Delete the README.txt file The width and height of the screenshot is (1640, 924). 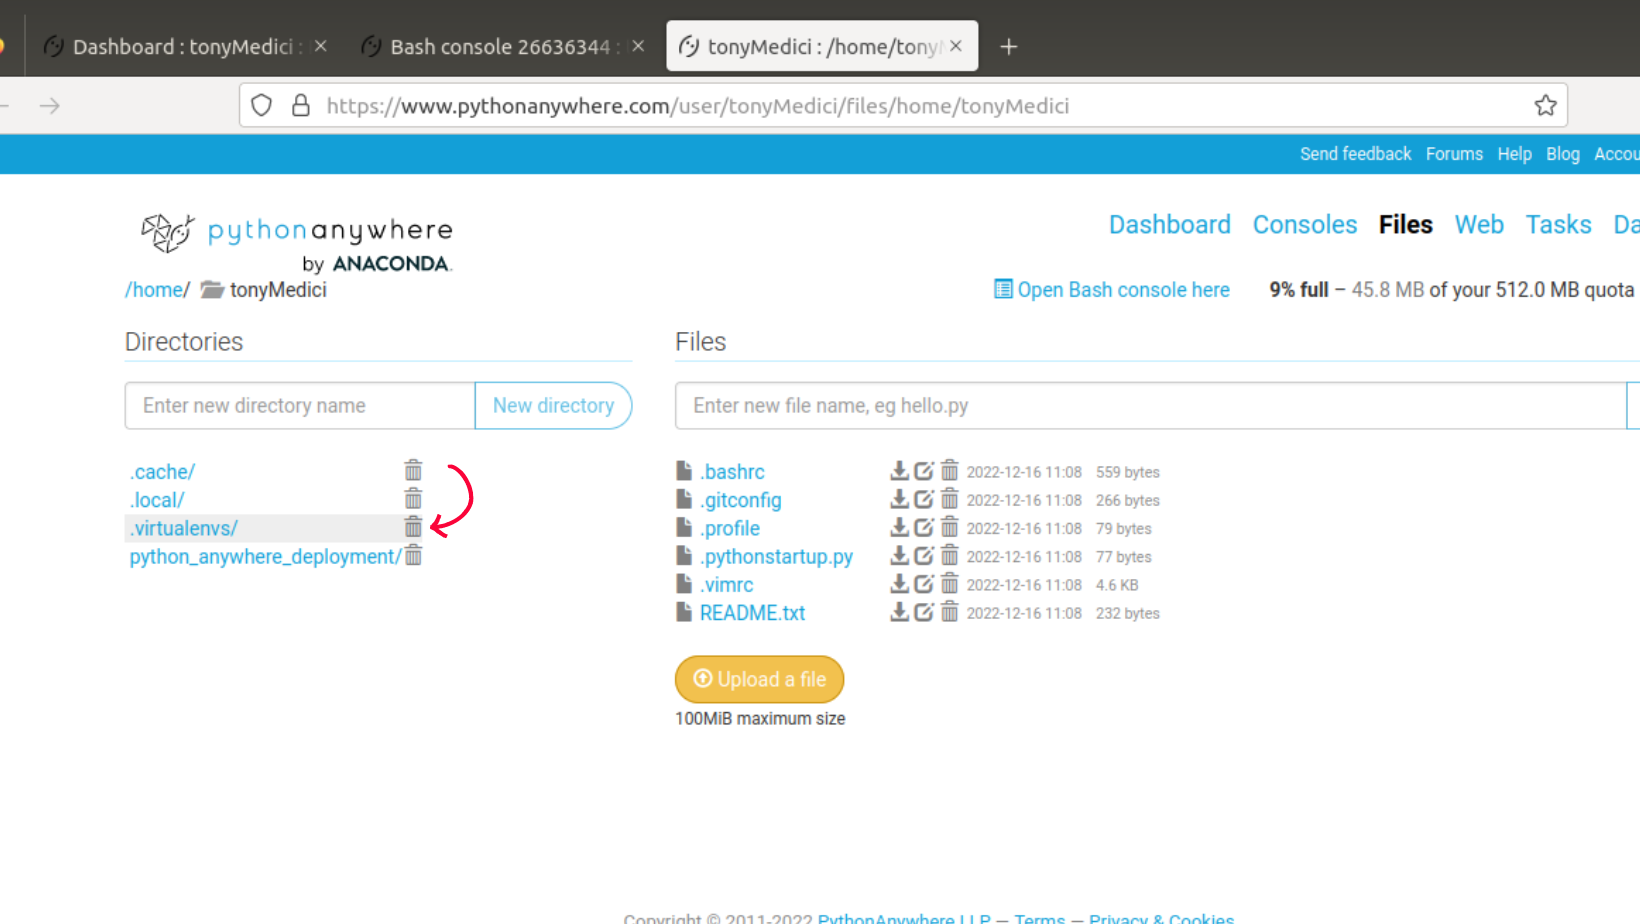click(x=950, y=611)
